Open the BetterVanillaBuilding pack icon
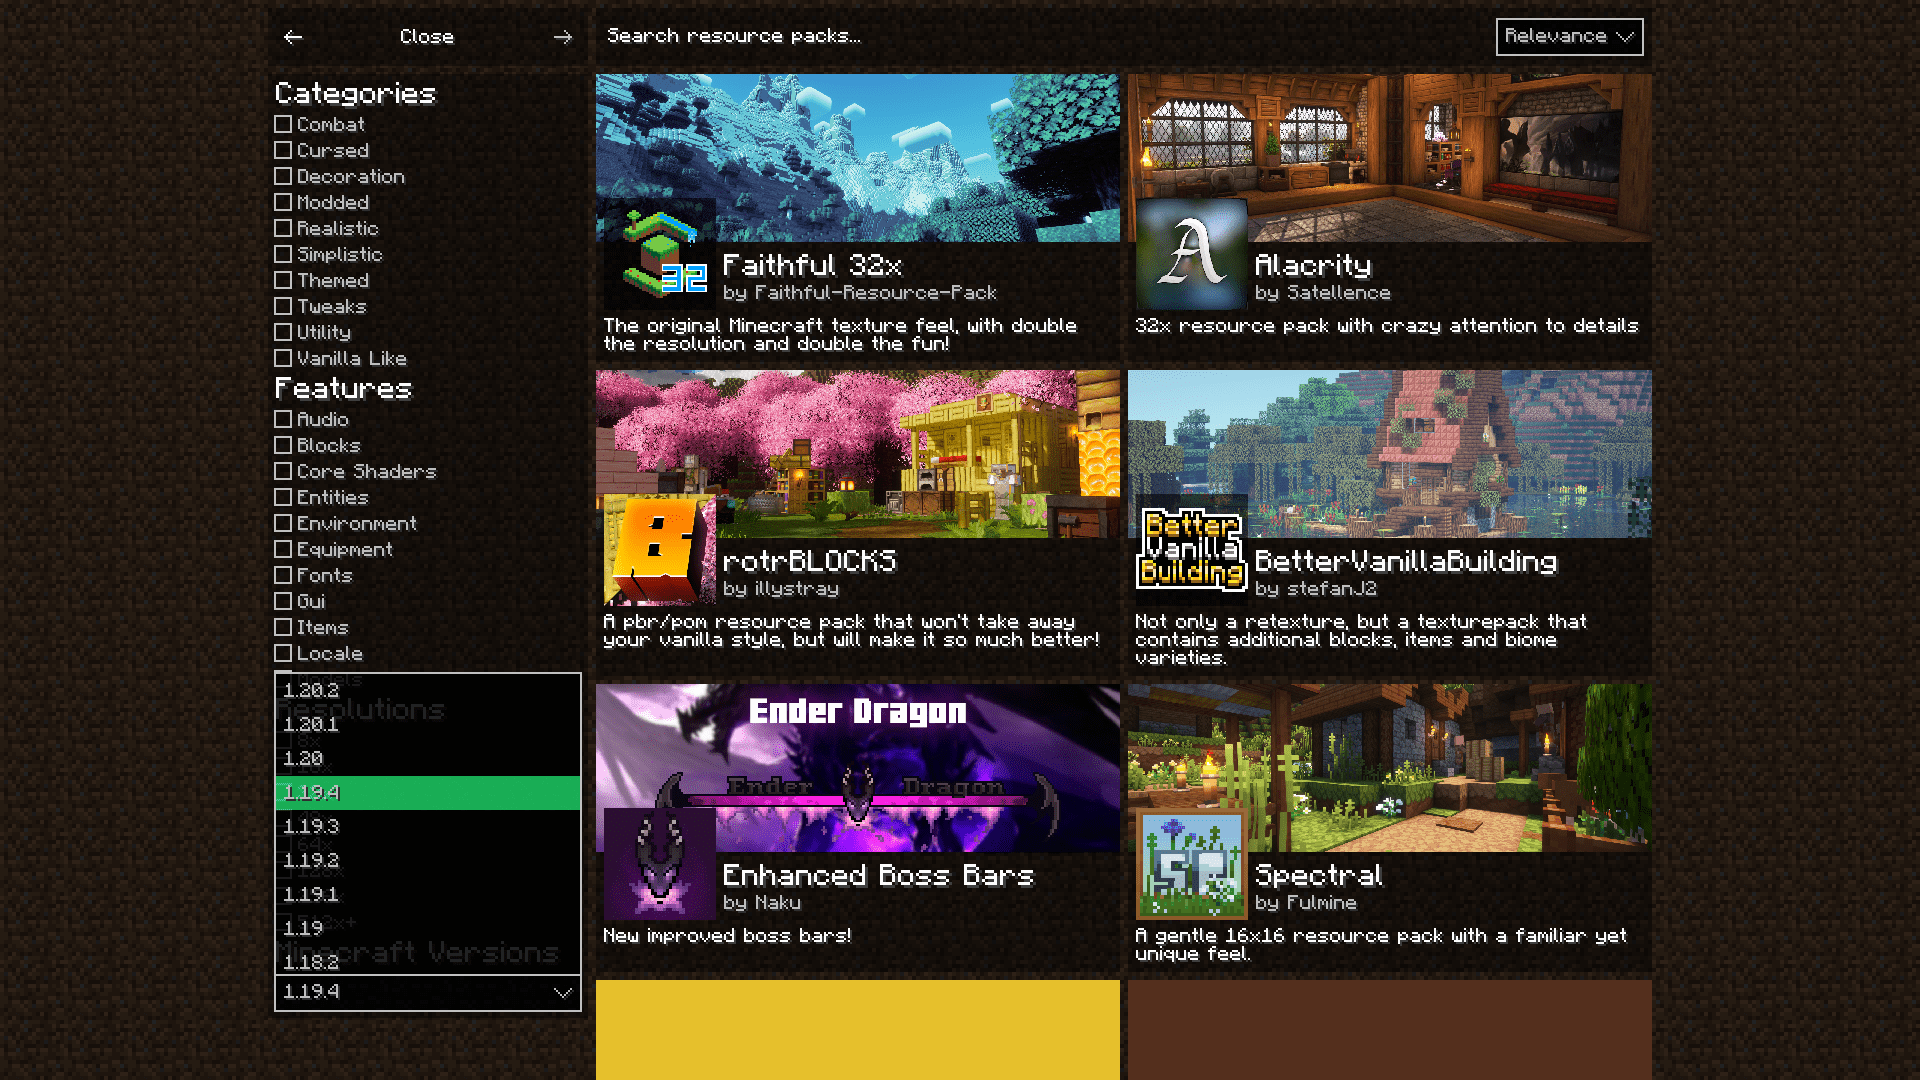 [x=1192, y=550]
